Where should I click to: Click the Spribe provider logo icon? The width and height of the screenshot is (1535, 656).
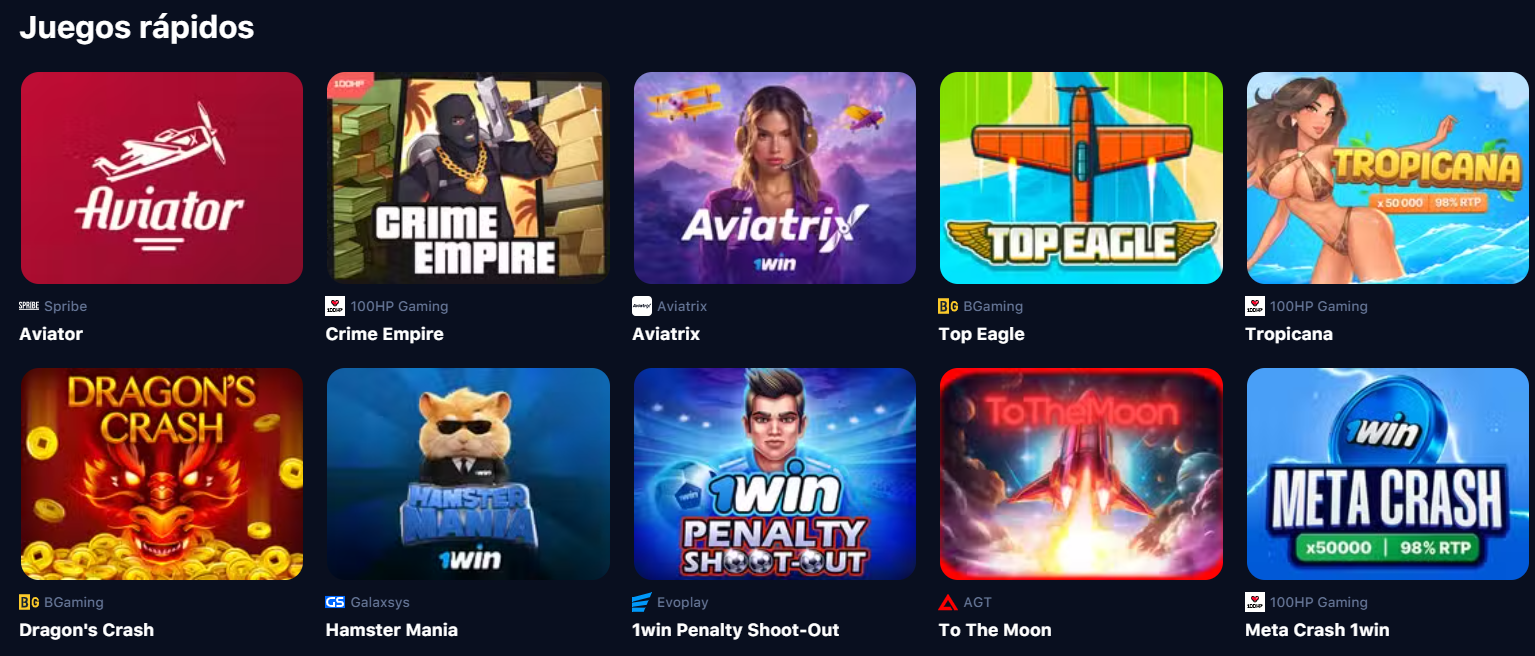29,306
